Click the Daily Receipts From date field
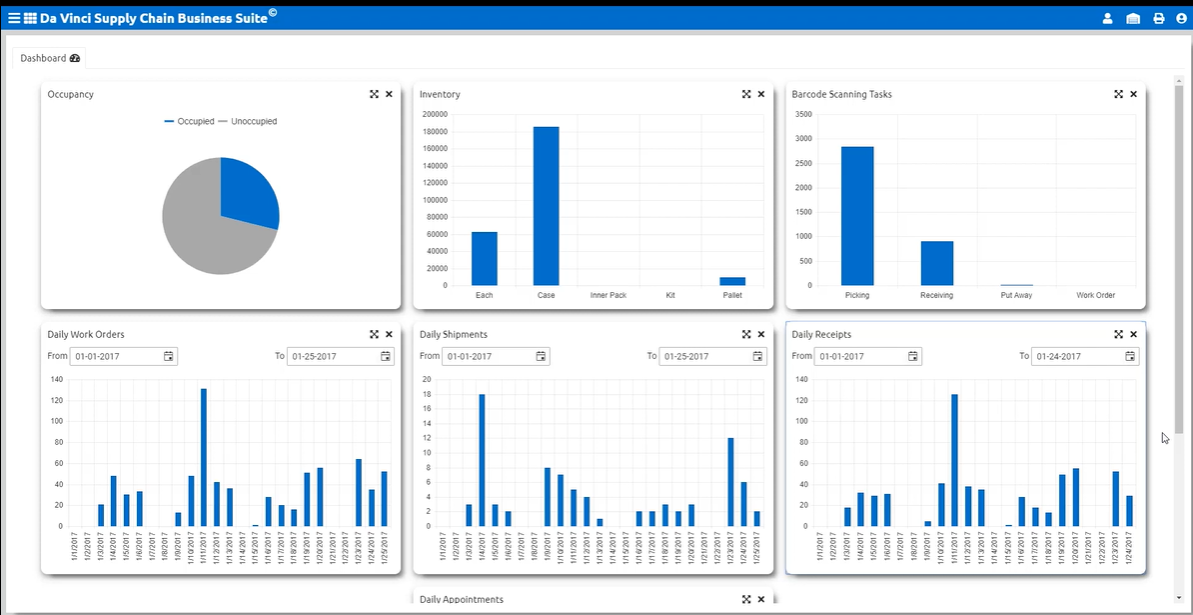This screenshot has height=615, width=1193. point(860,356)
